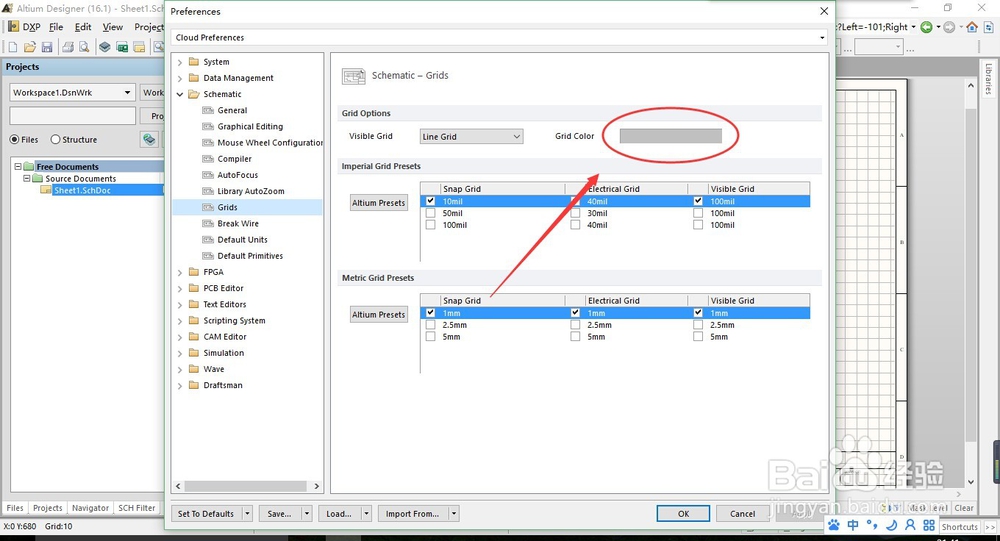Viewport: 1000px width, 541px height.
Task: Click the green Back navigation arrow
Action: (926, 27)
